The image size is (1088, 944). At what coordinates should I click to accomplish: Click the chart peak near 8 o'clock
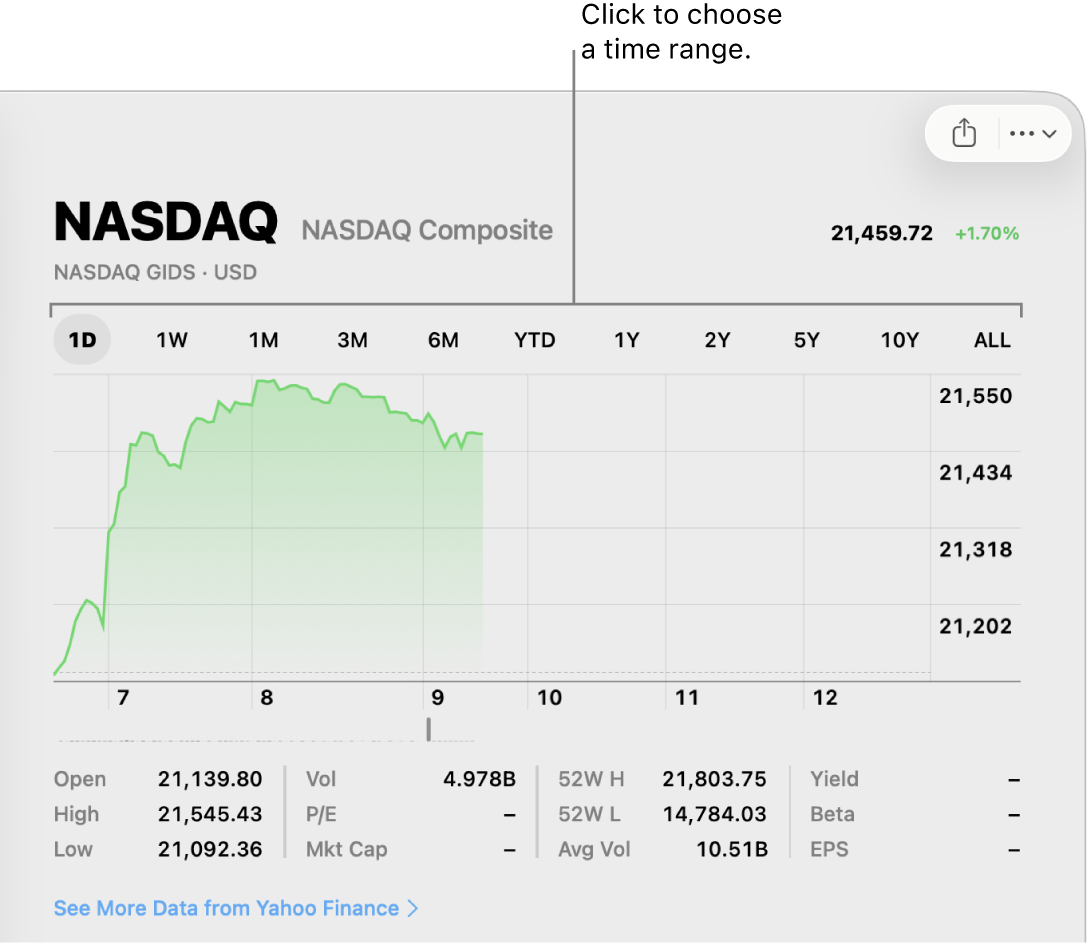[264, 381]
